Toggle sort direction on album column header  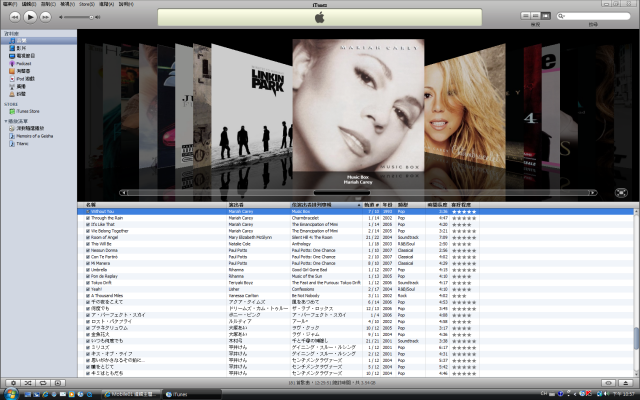click(326, 205)
